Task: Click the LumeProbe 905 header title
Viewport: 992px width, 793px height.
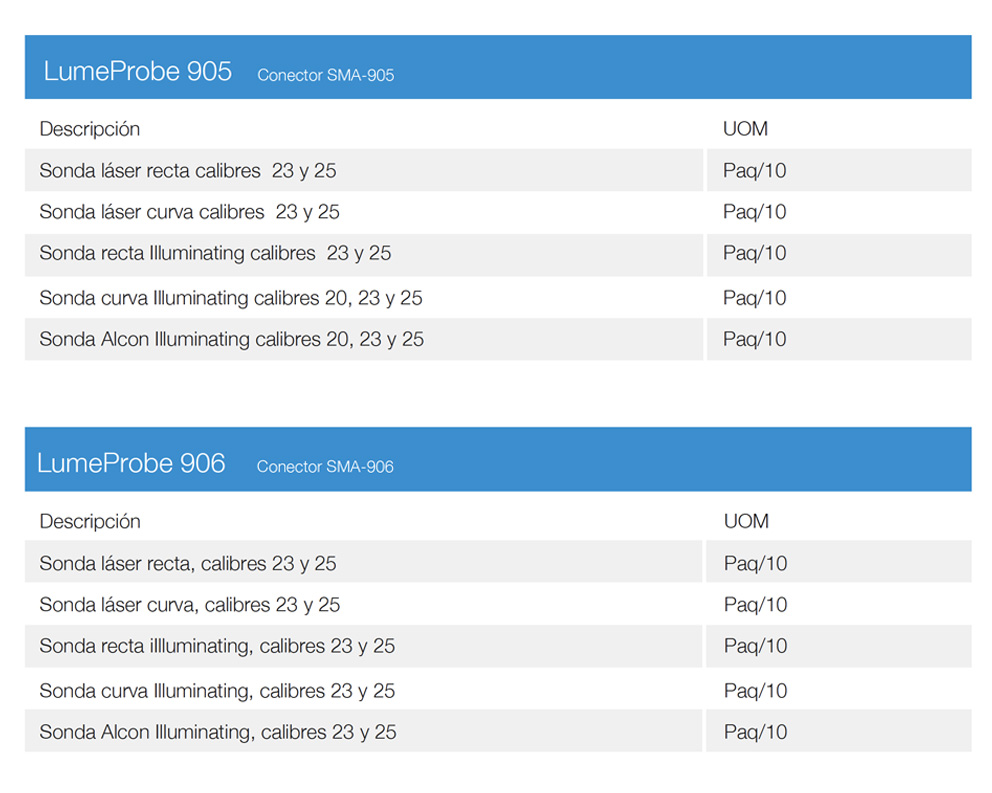Action: pos(137,71)
